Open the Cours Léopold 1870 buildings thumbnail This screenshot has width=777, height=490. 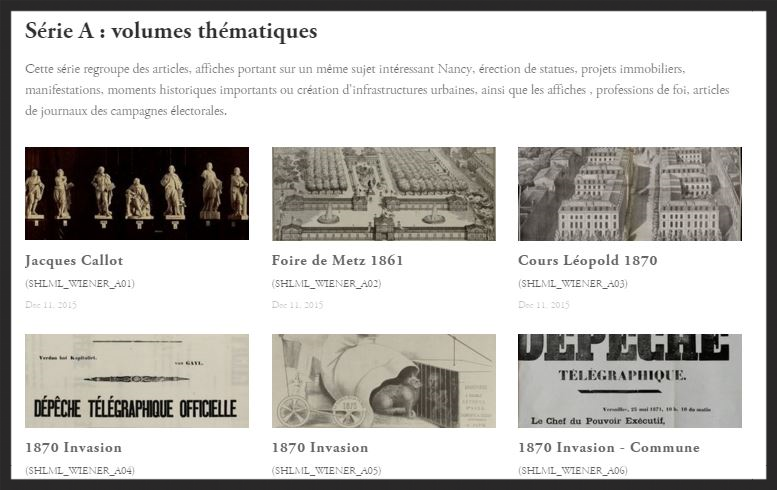click(630, 194)
